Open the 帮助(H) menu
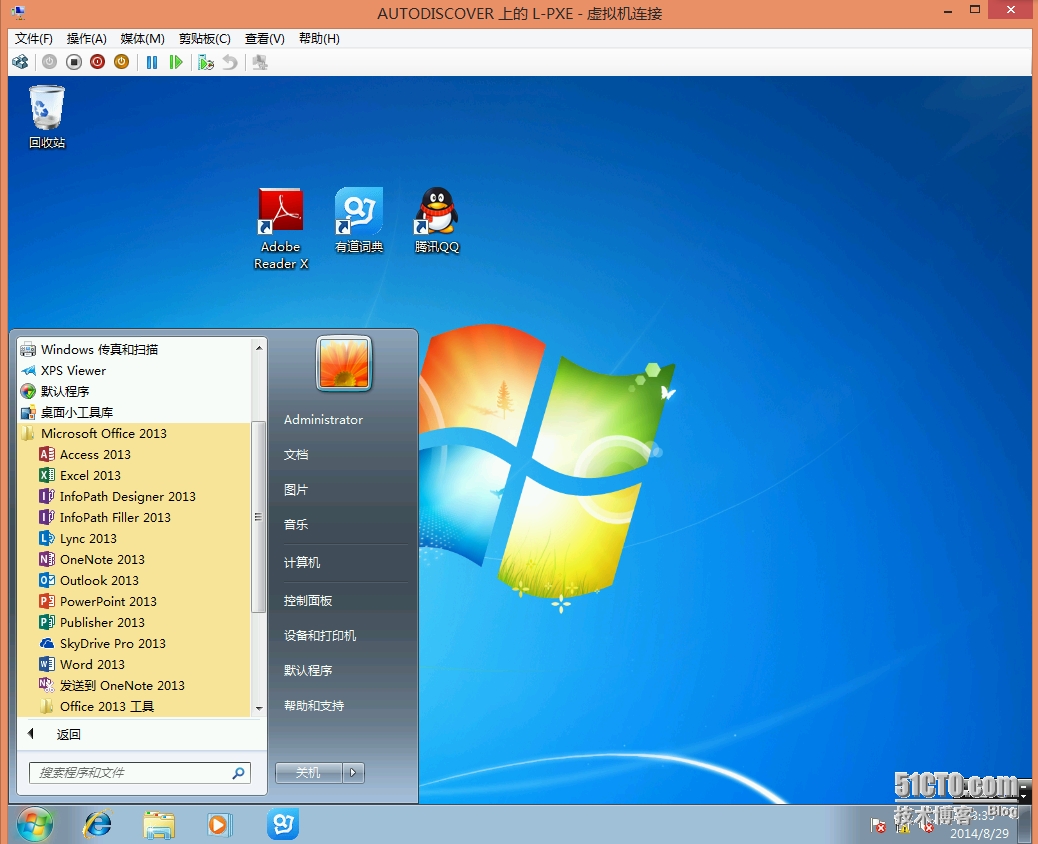Image resolution: width=1038 pixels, height=844 pixels. click(x=319, y=38)
